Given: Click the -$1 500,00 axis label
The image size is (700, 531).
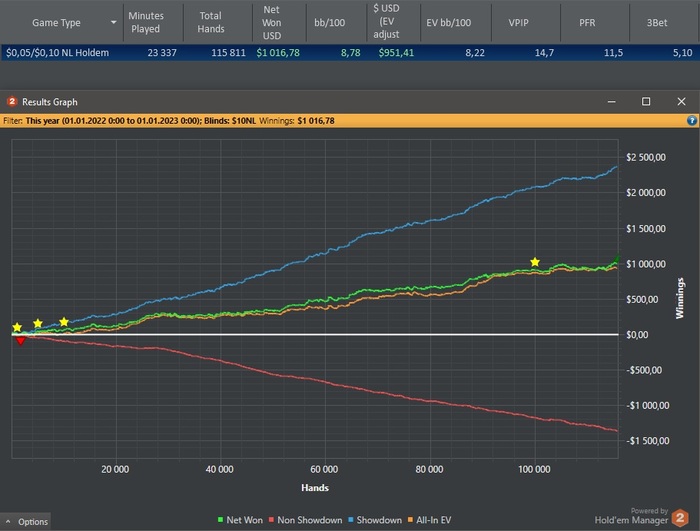Looking at the screenshot, I should (x=648, y=441).
